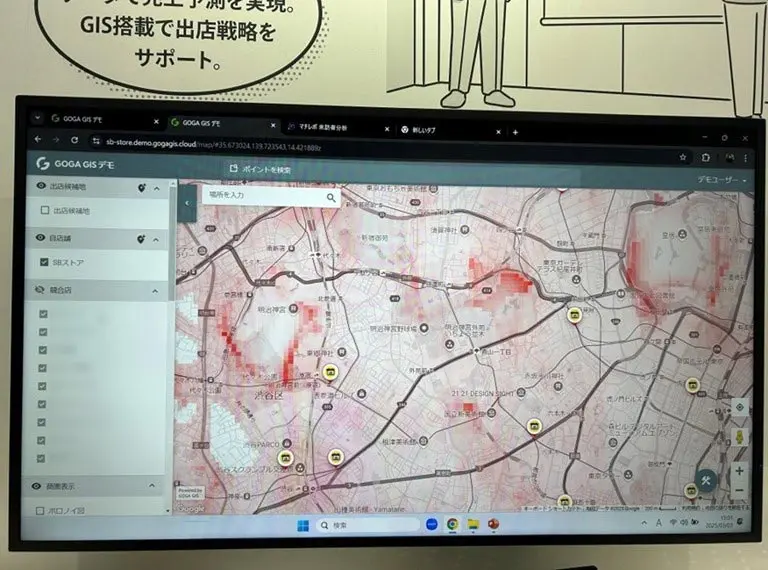
Task: Click the 皇居 place icon on map
Action: click(x=681, y=234)
